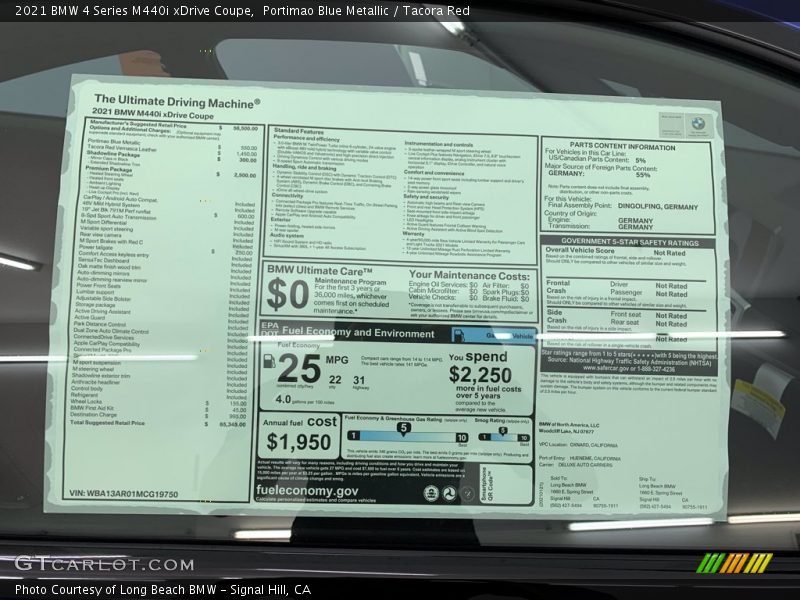Click the 'Your Maintenance Costs:' heading
Screen dimensions: 800x600
point(469,276)
